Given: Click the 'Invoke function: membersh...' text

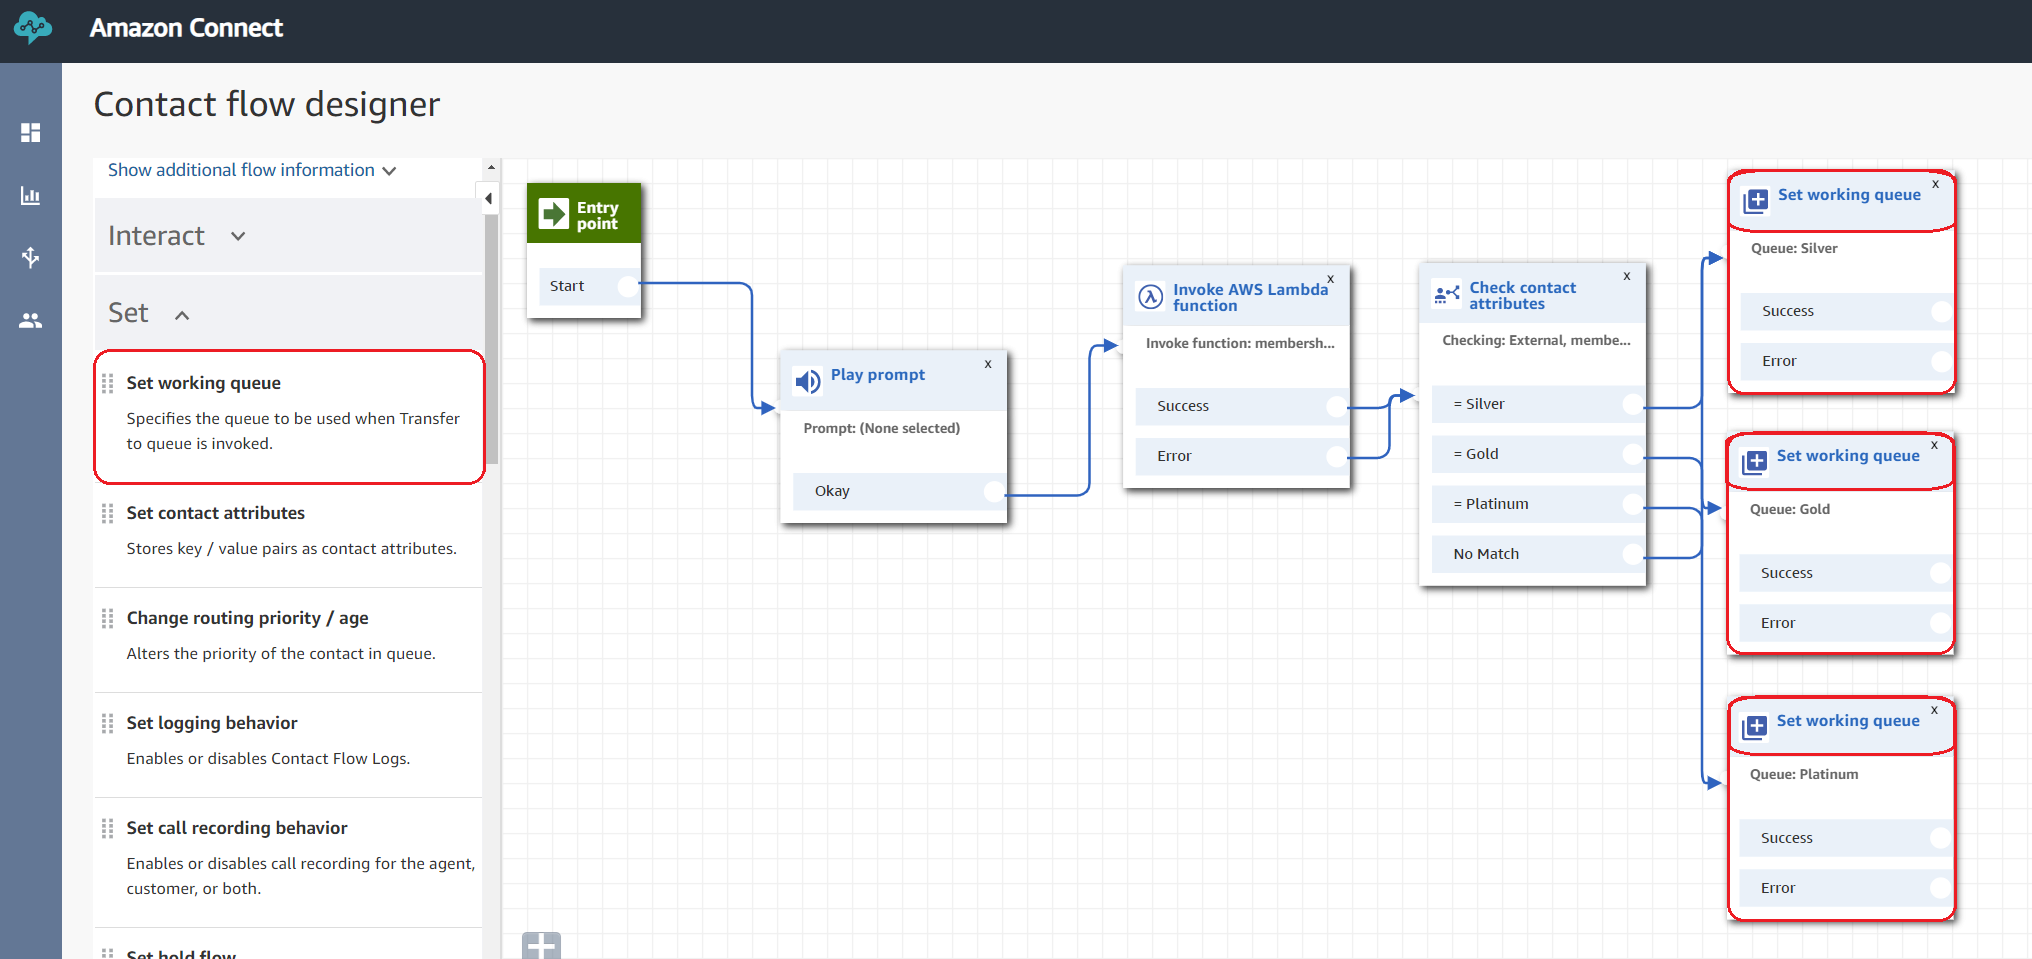Looking at the screenshot, I should (1240, 344).
